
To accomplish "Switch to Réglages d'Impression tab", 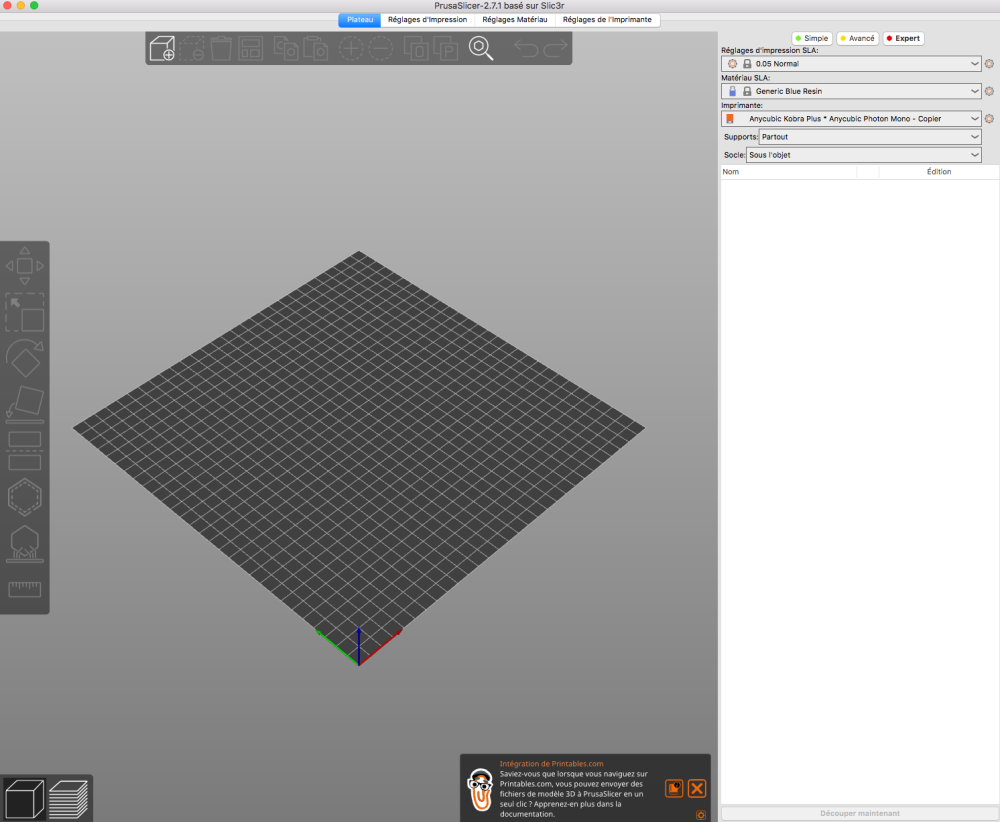I will pyautogui.click(x=427, y=20).
